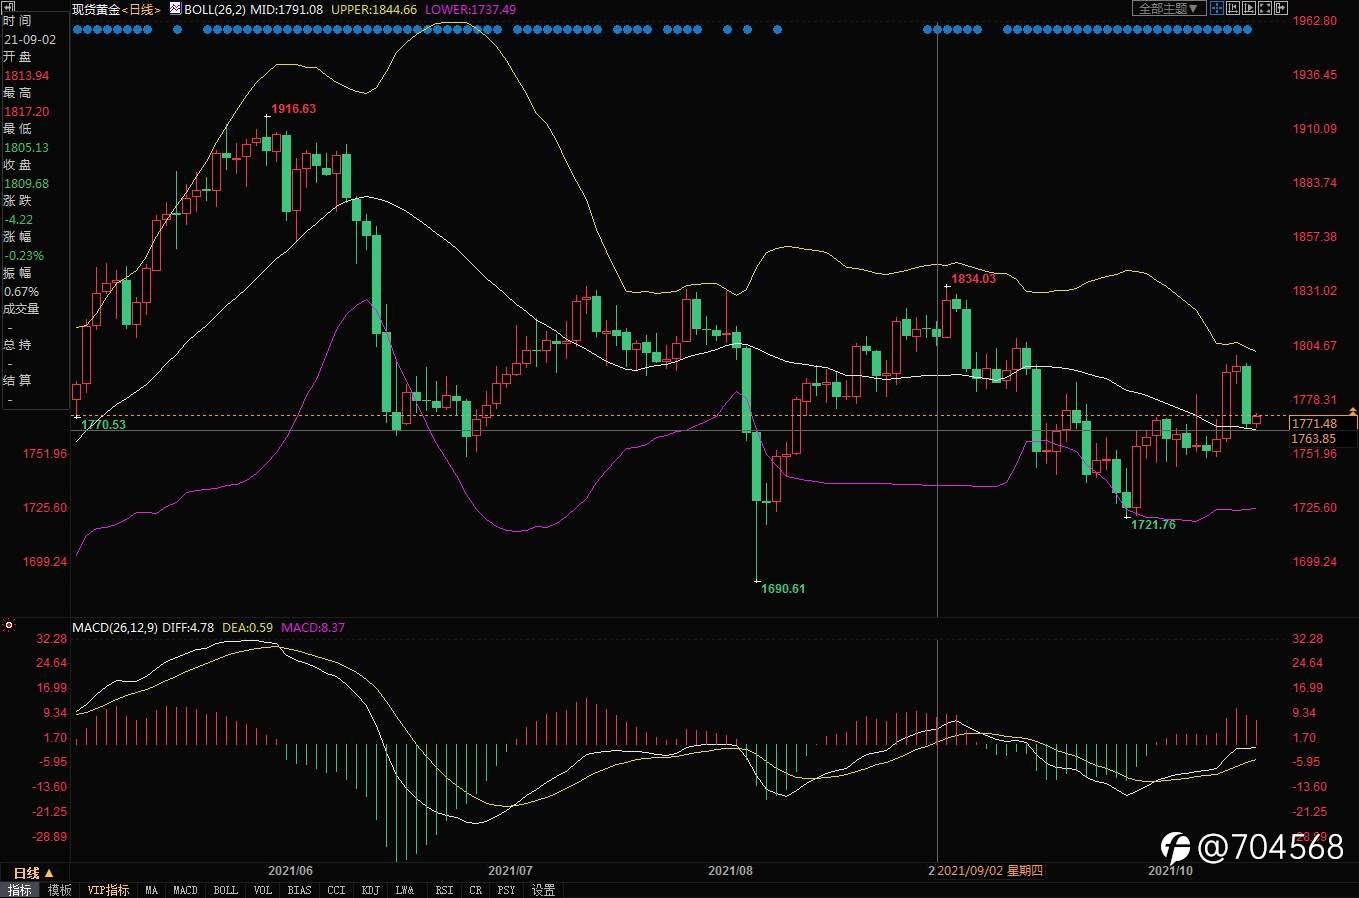
Task: Select the CR indicator
Action: point(475,890)
